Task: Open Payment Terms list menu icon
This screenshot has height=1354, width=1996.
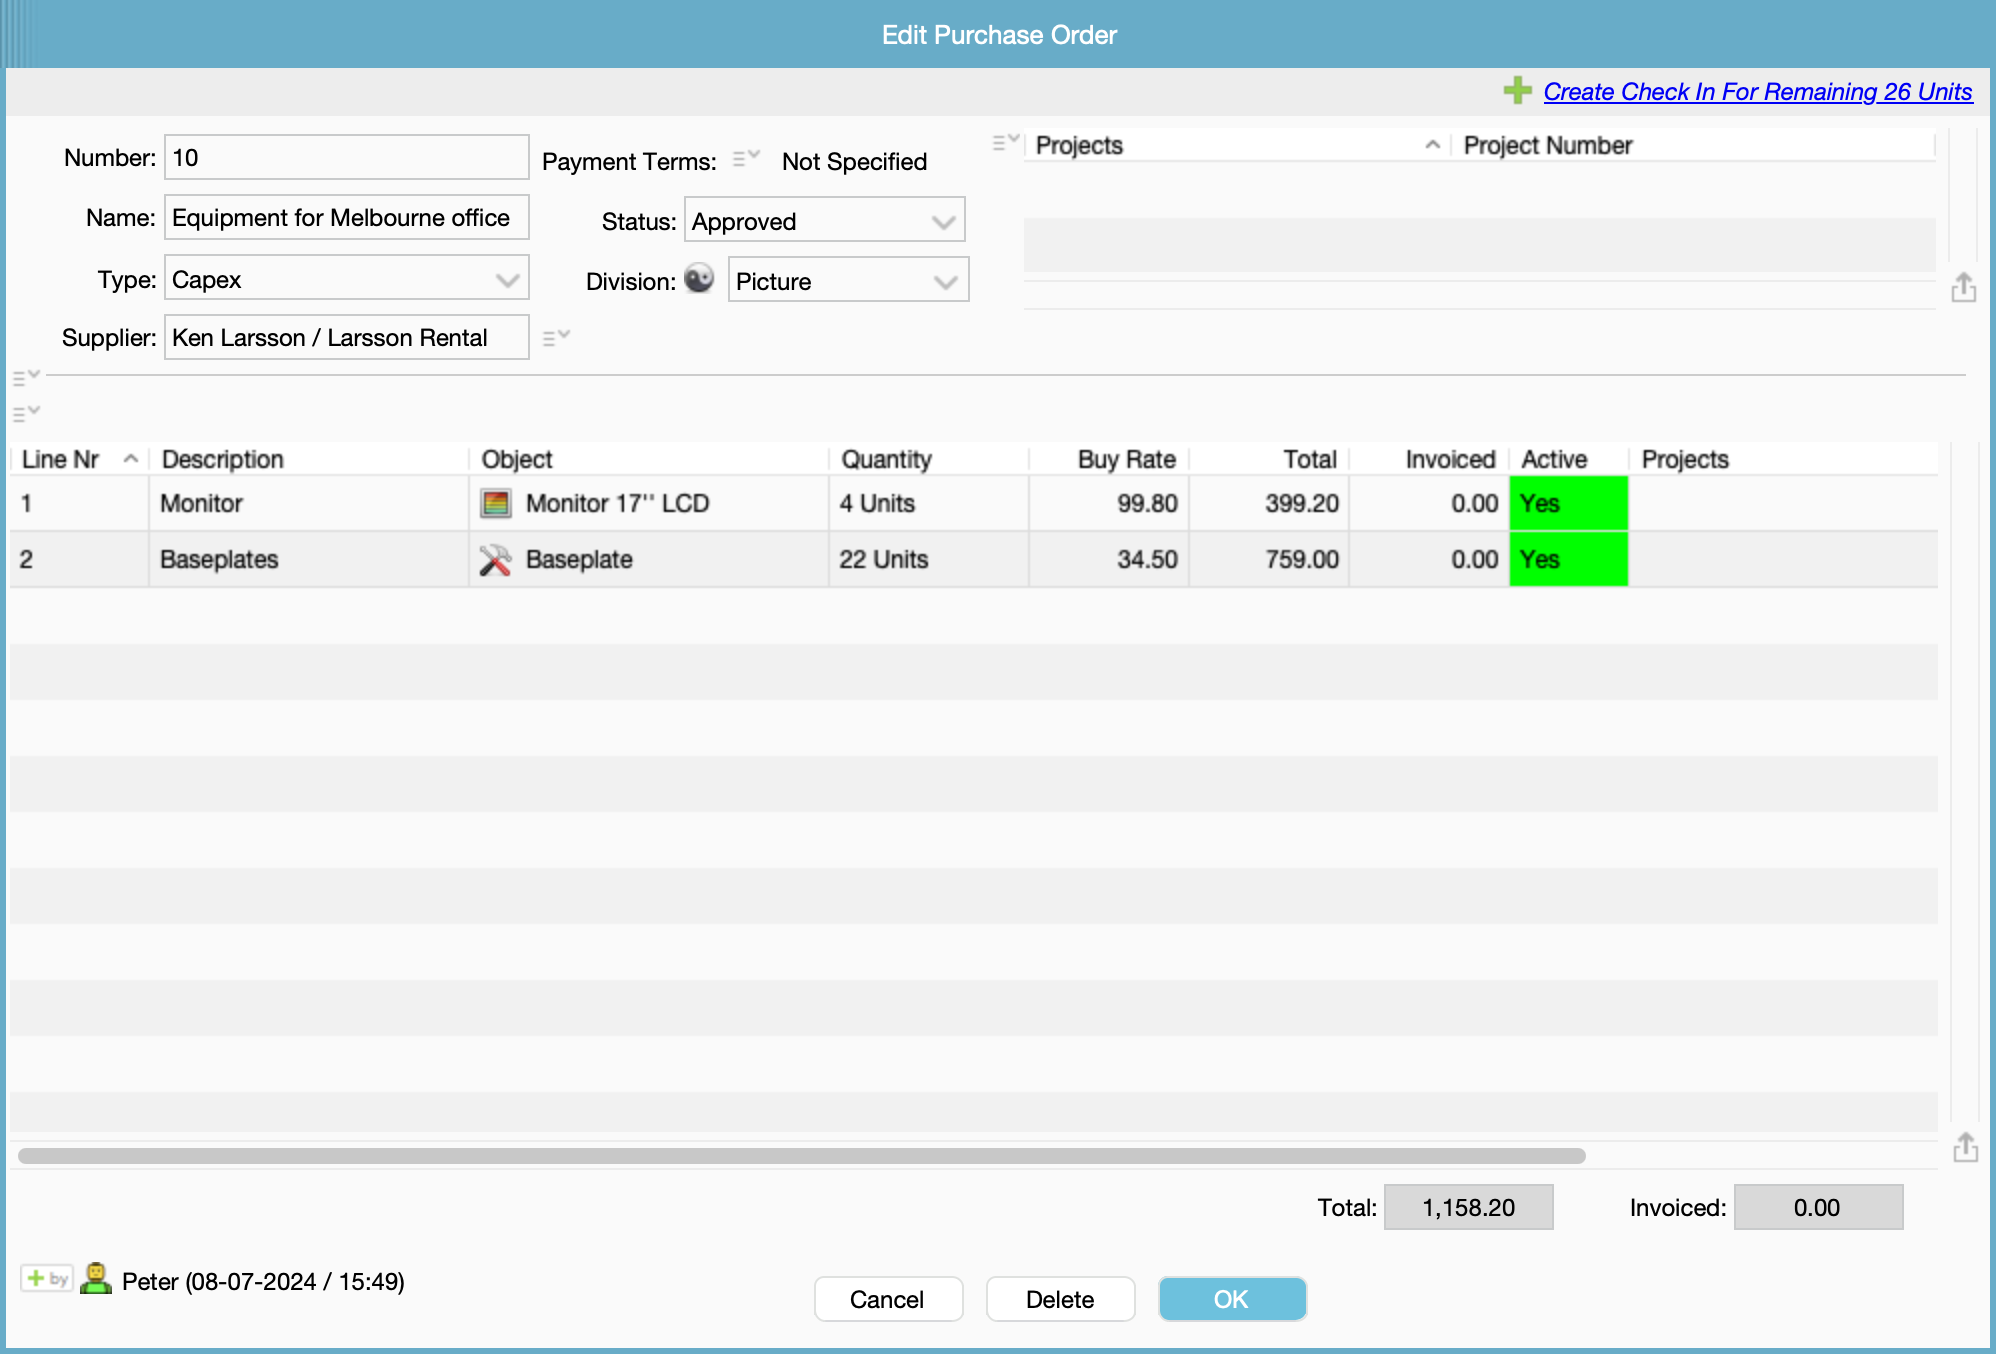Action: [x=746, y=159]
